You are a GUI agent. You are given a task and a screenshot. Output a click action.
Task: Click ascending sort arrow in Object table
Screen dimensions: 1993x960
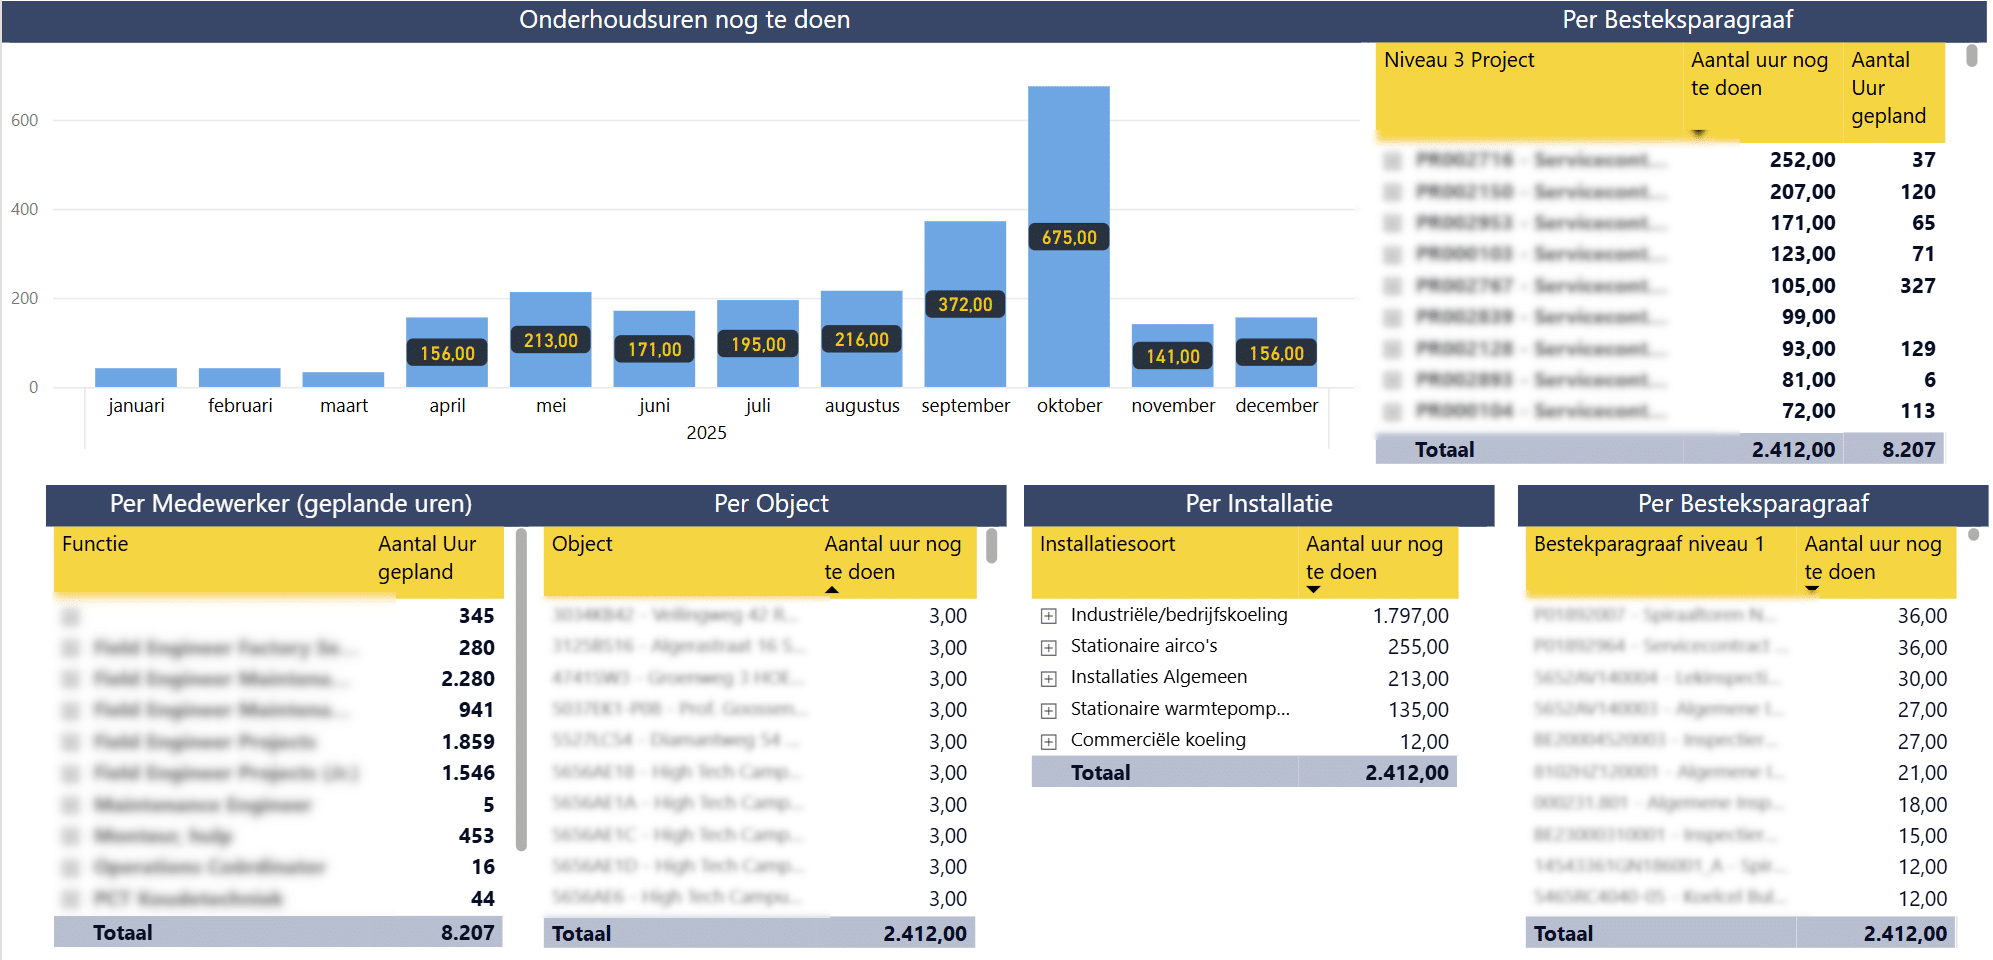point(831,590)
